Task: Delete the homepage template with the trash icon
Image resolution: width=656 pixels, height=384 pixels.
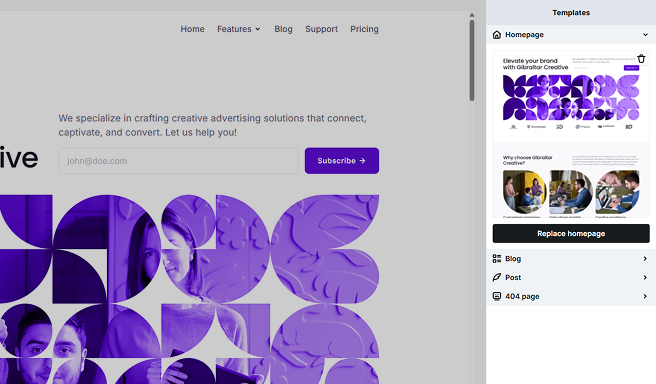Action: 641,59
